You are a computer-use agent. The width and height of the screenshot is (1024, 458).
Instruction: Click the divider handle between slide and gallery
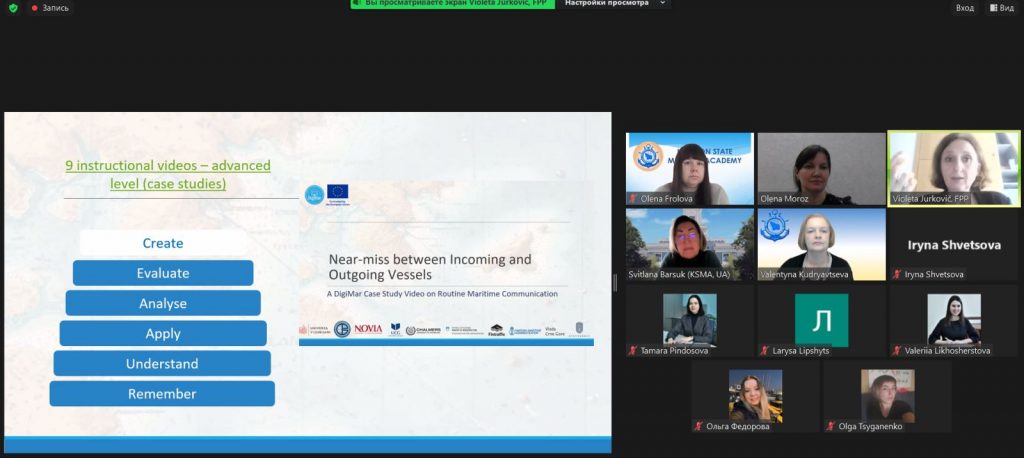pyautogui.click(x=615, y=283)
